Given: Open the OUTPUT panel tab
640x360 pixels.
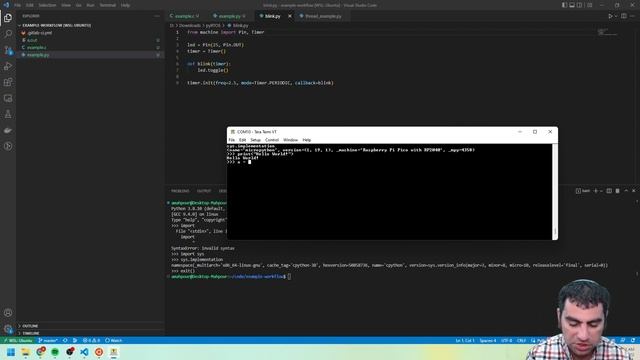Looking at the screenshot, I should coord(204,191).
